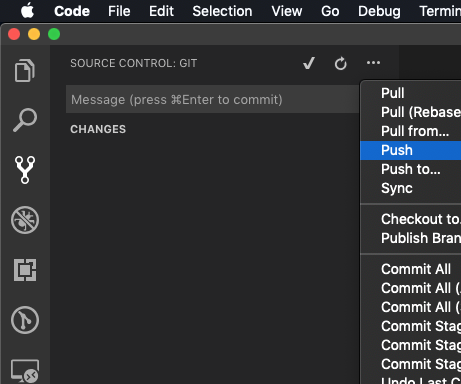This screenshot has height=384, width=461.
Task: Click the commit message input field
Action: [x=213, y=99]
